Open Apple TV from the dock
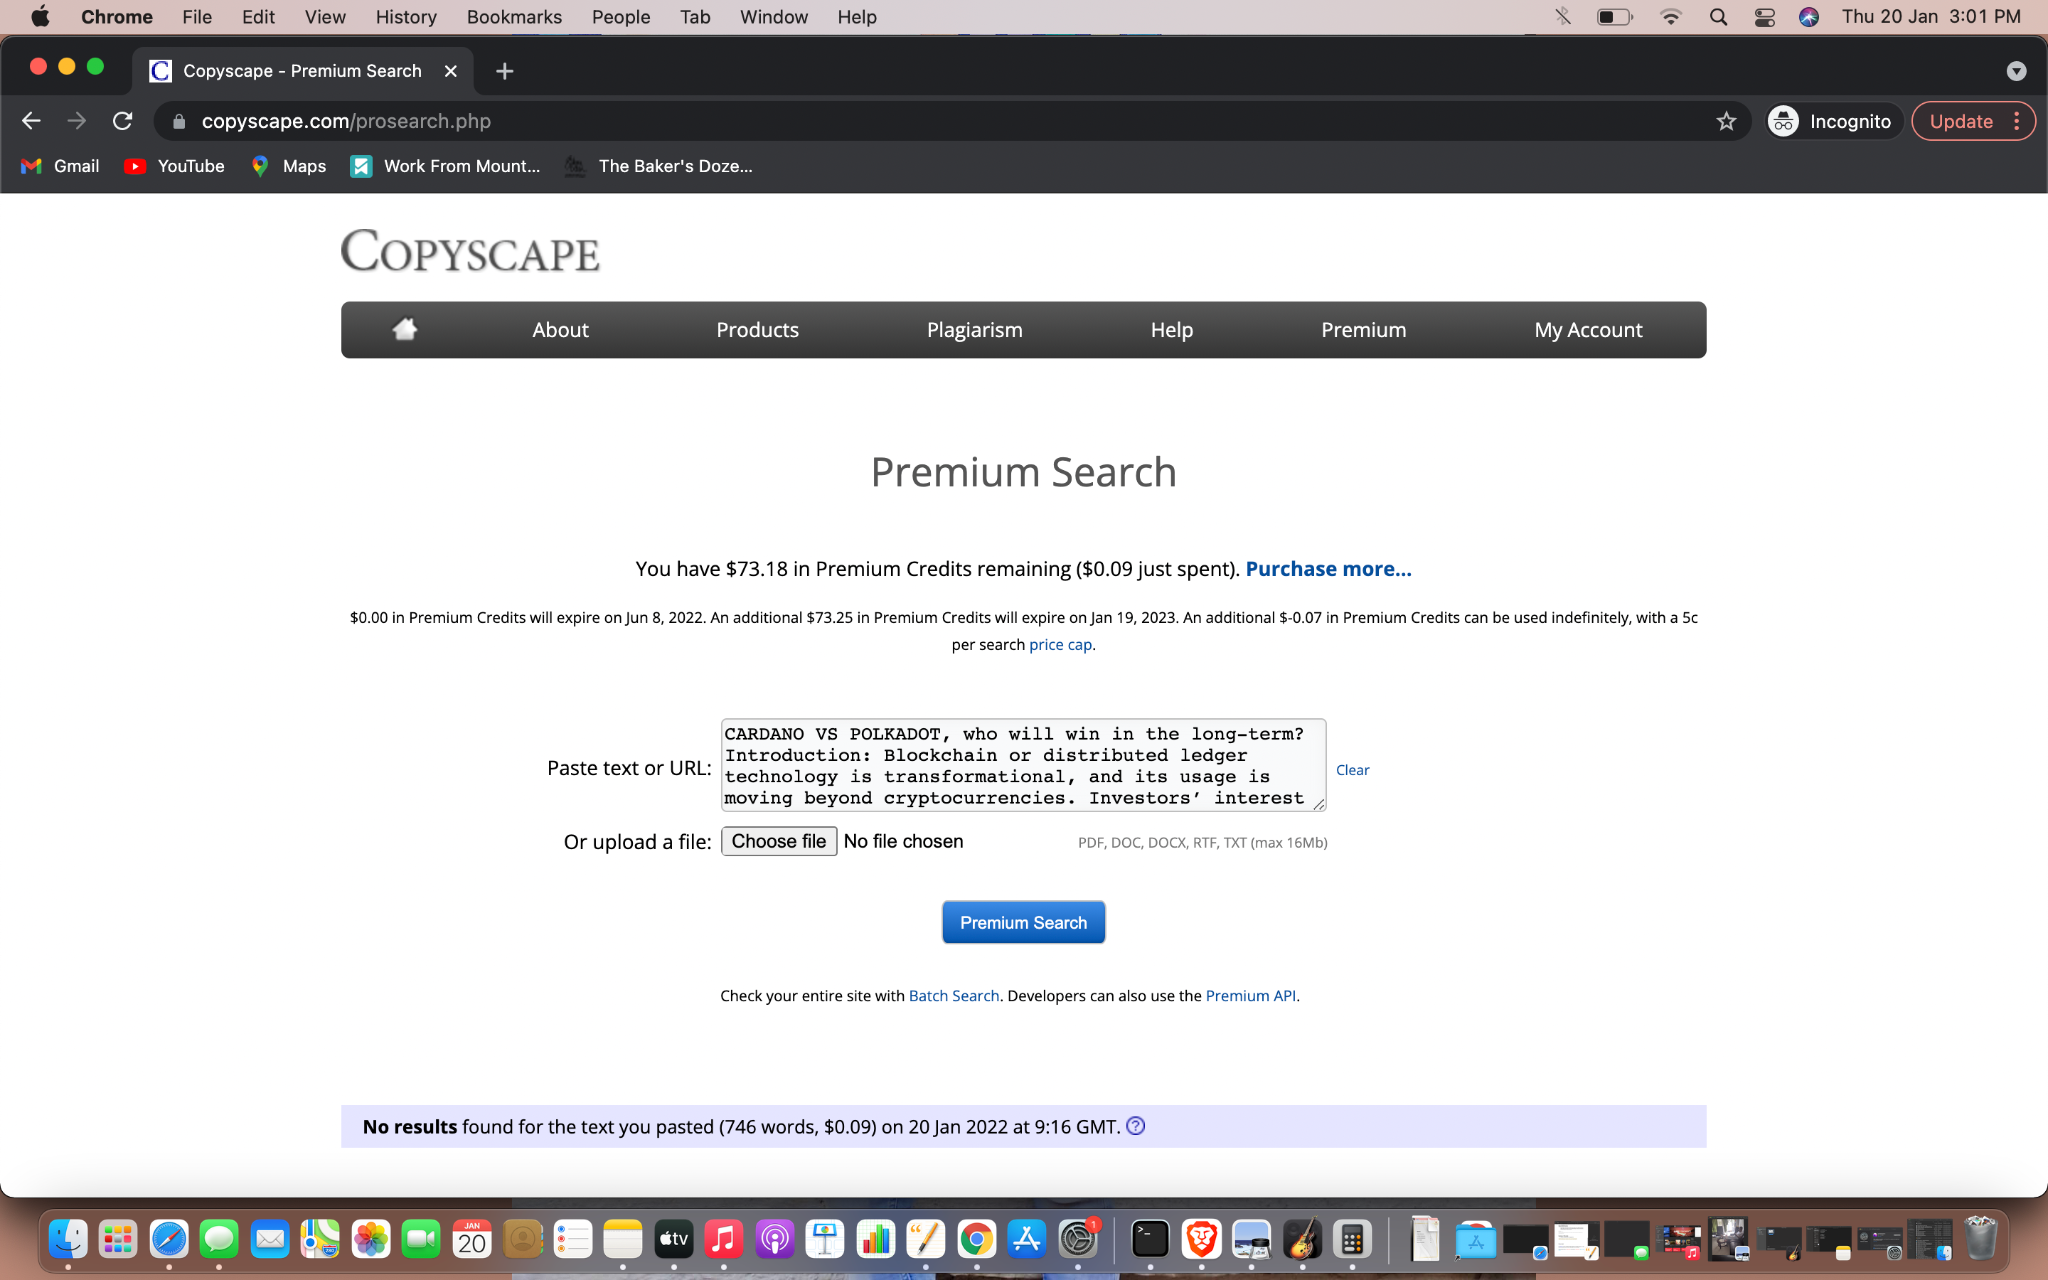 coord(674,1240)
